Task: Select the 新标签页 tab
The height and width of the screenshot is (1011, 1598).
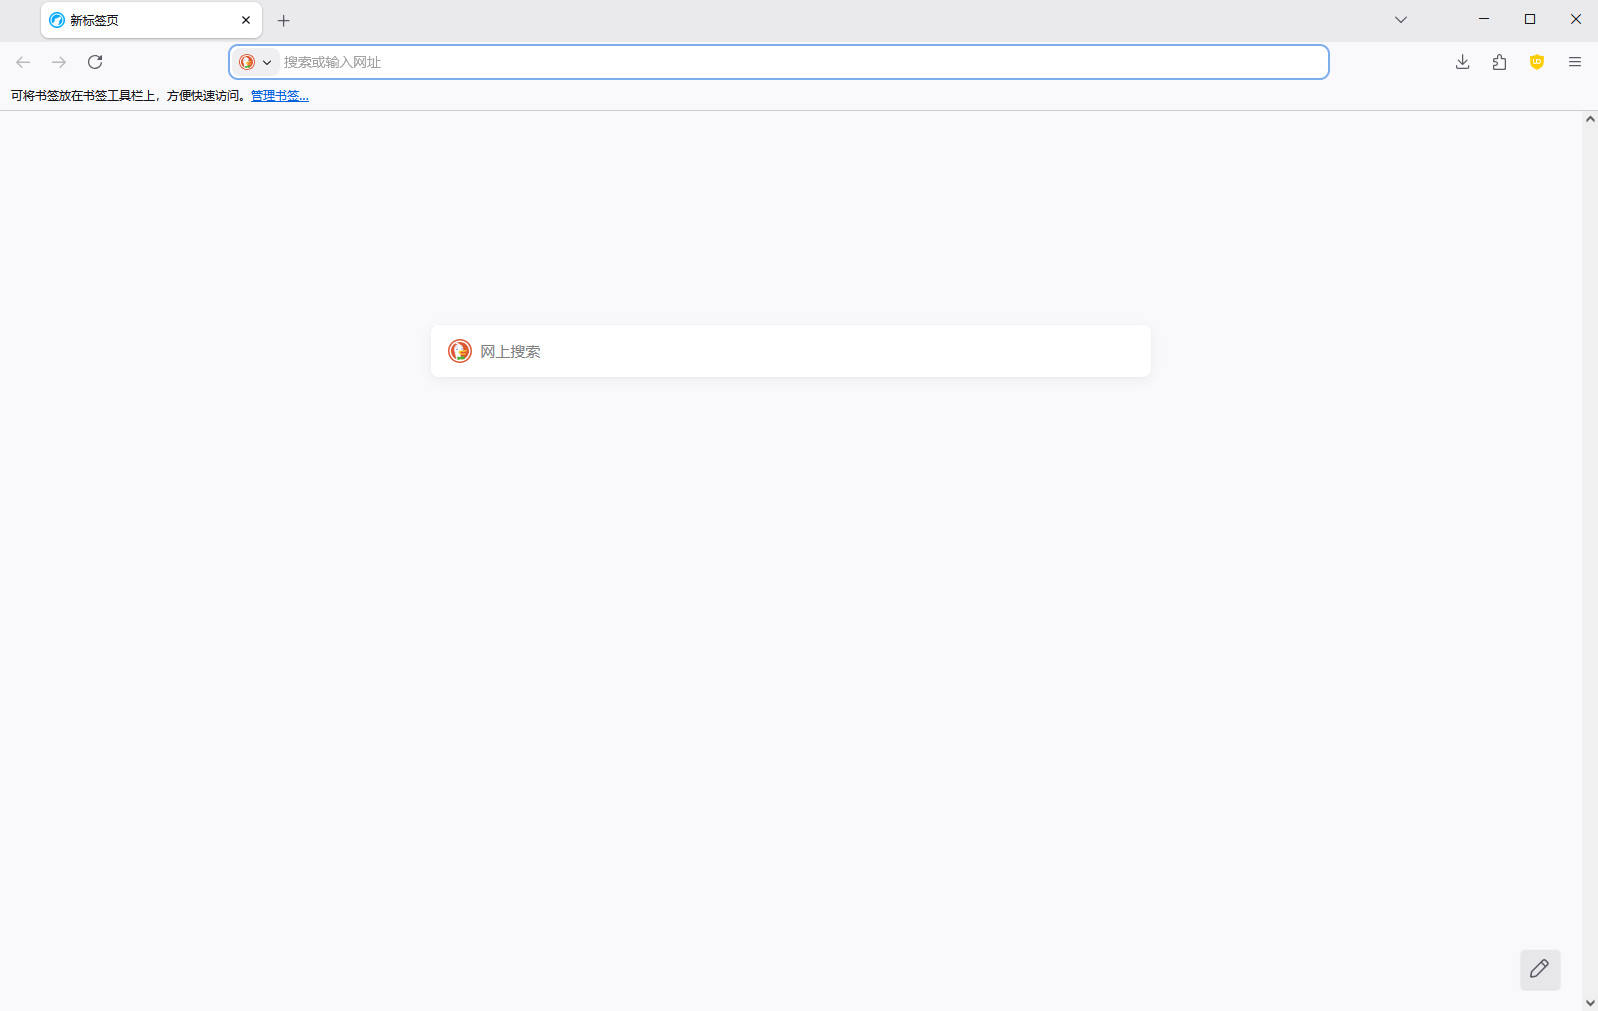Action: 151,20
